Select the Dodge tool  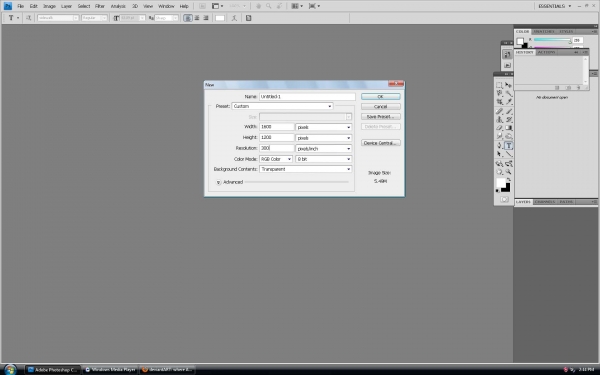tap(509, 136)
